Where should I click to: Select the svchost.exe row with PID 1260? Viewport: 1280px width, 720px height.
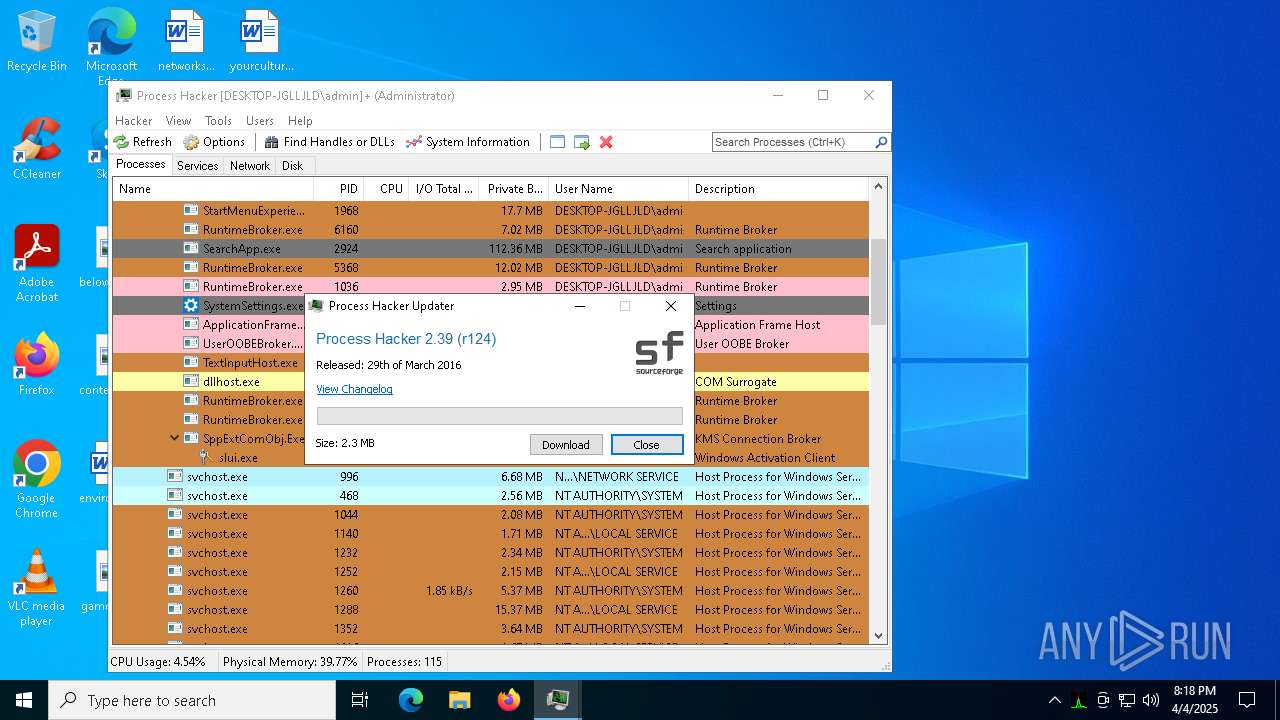(490, 591)
